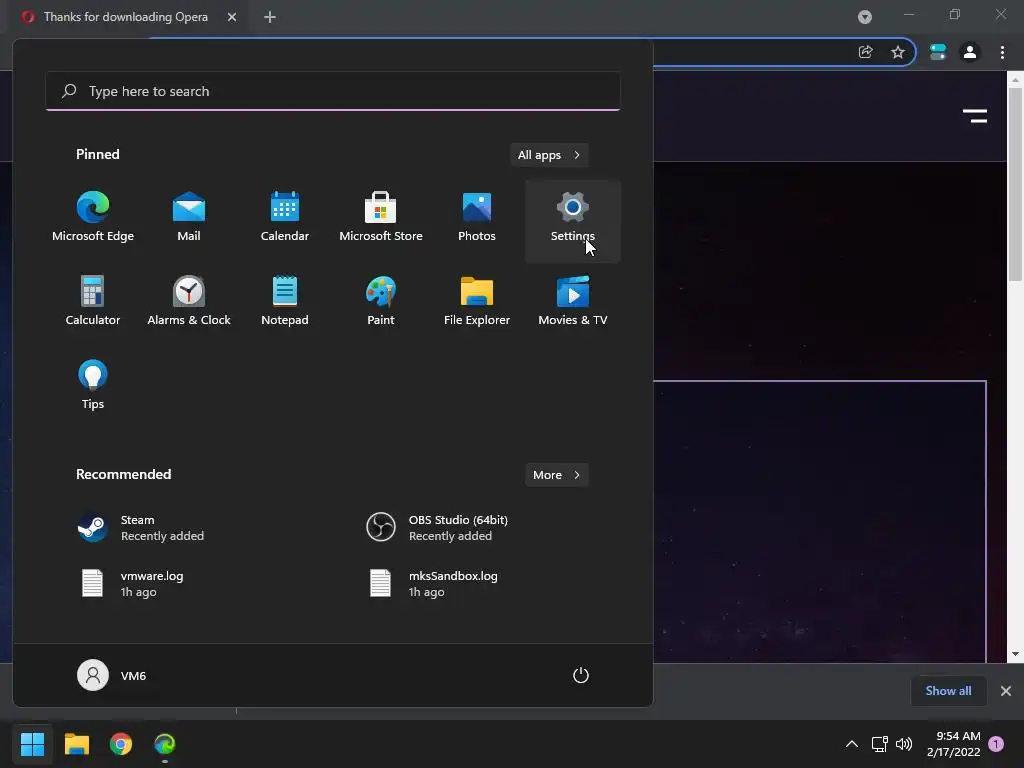Expand More recommended items
The height and width of the screenshot is (768, 1024).
tap(556, 475)
